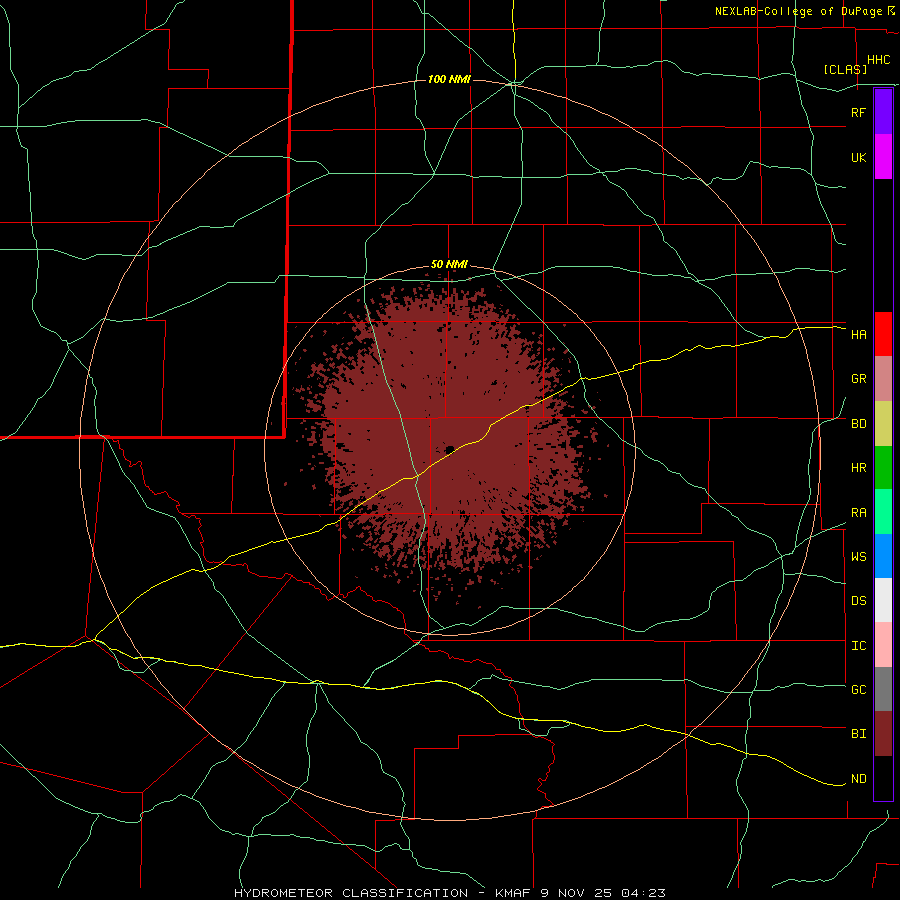Click the GC legend label
This screenshot has height=900, width=900.
tap(858, 690)
